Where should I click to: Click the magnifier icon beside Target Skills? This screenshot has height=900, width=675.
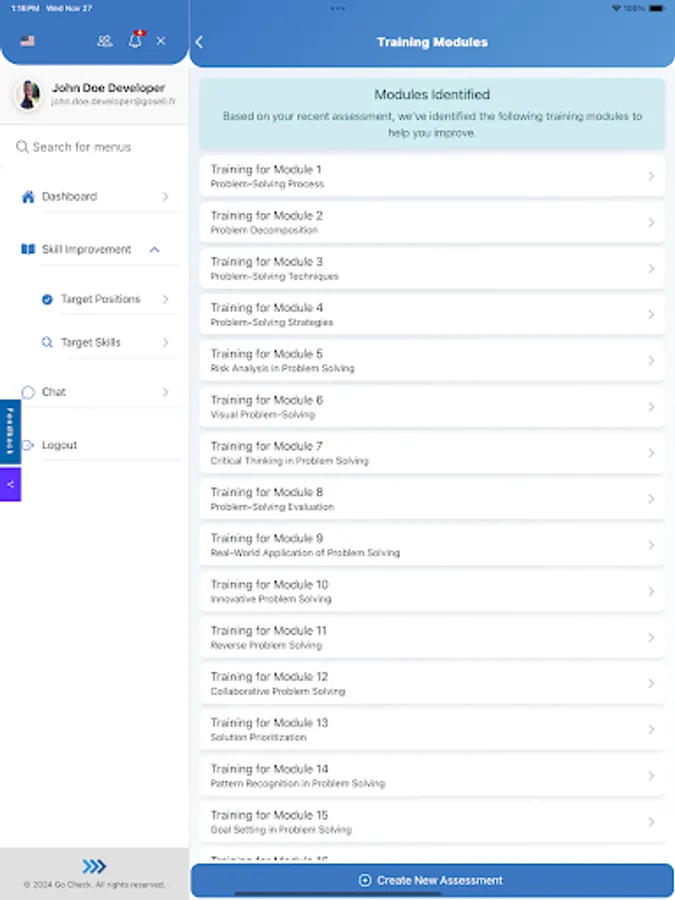point(47,342)
